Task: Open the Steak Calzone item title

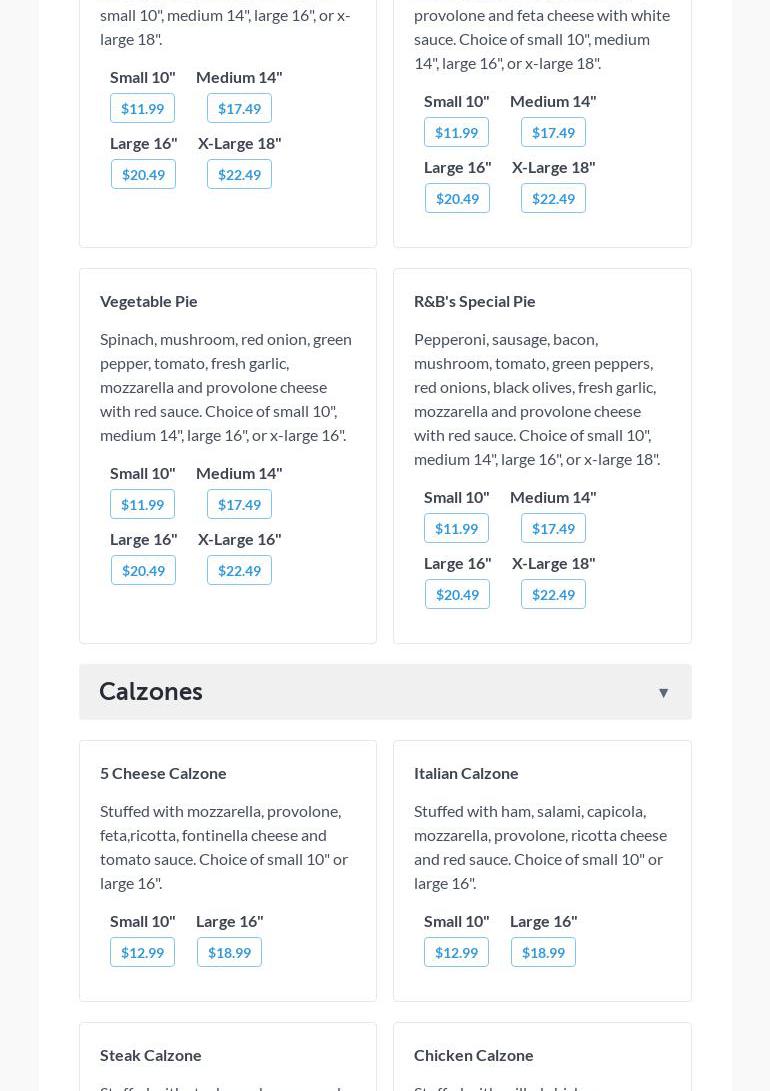Action: [x=151, y=1055]
